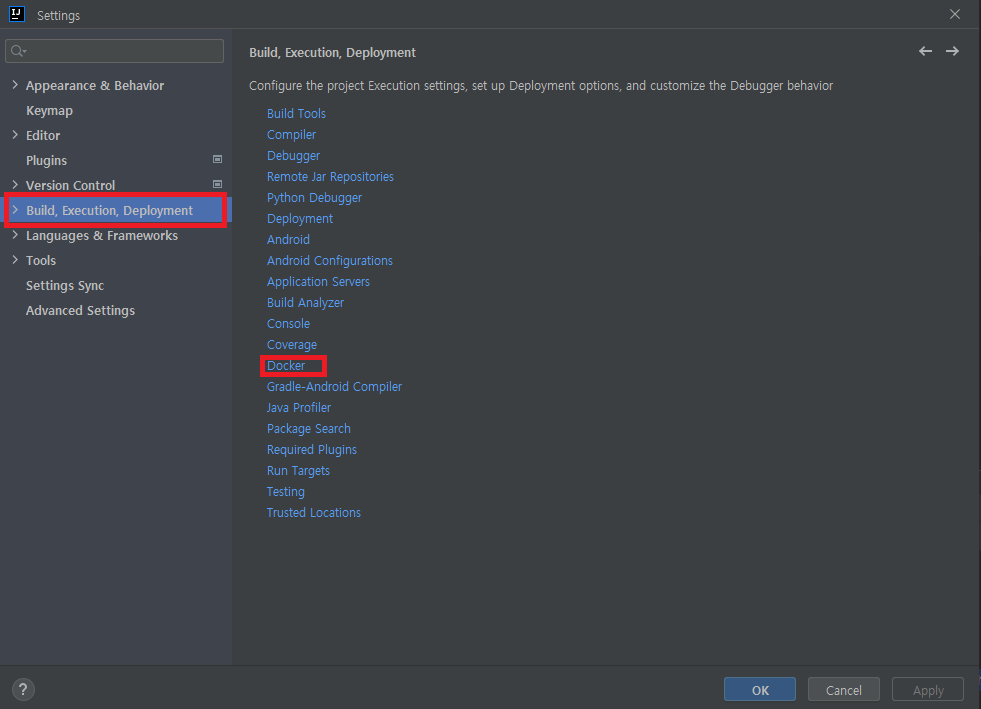The height and width of the screenshot is (709, 981).
Task: Open the Debugger link
Action: 293,156
